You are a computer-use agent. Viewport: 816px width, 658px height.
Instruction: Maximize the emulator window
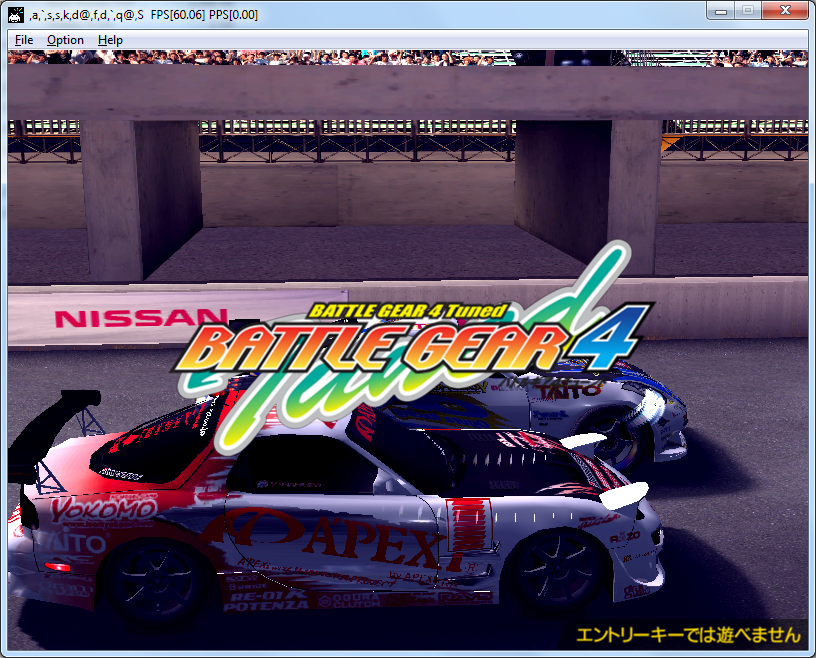click(x=747, y=10)
